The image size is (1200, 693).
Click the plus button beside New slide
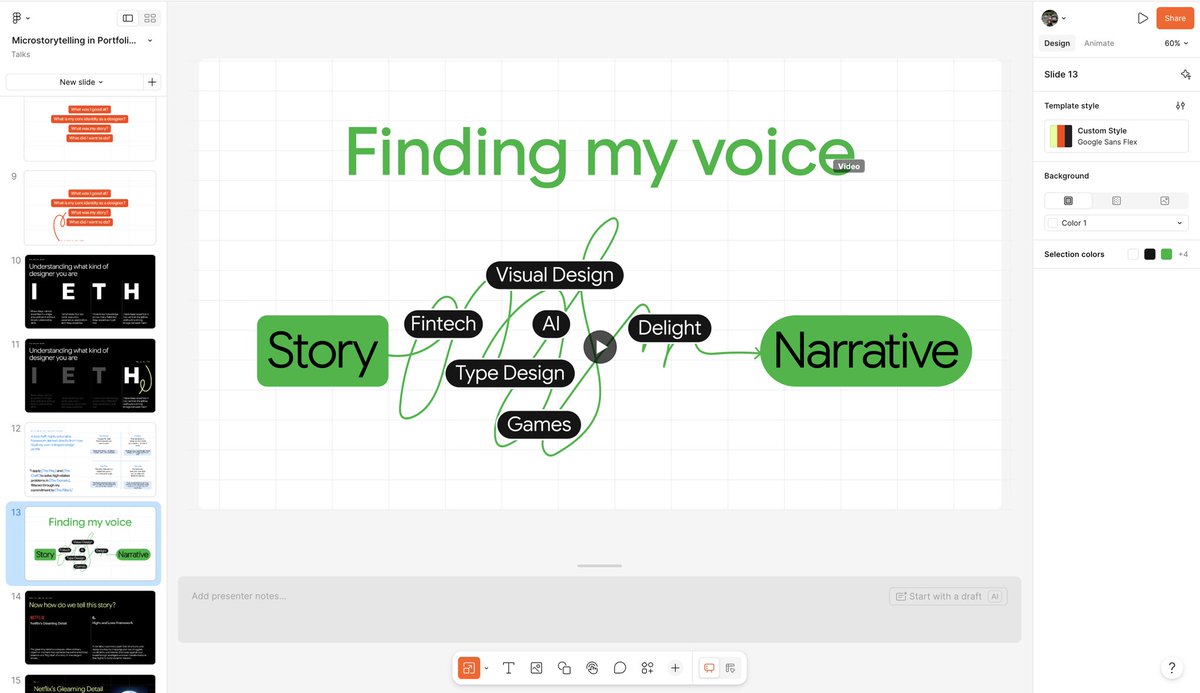point(152,82)
